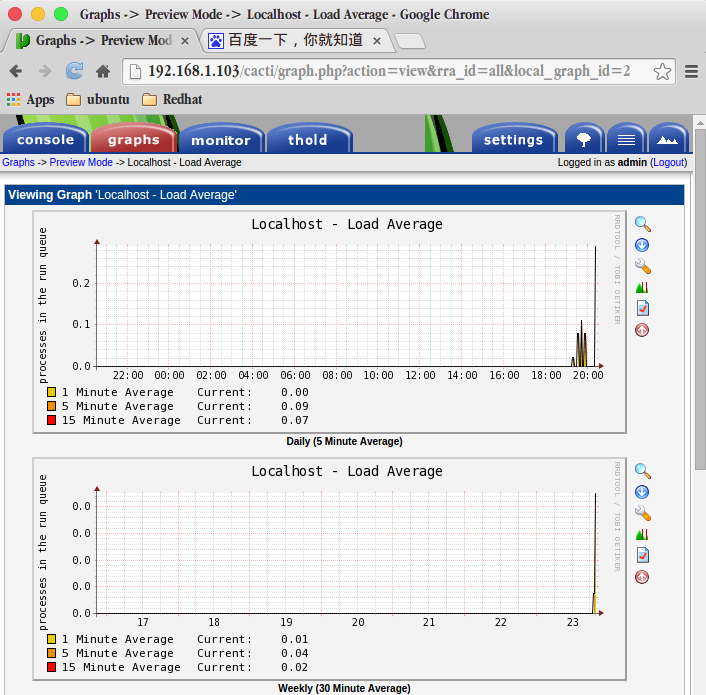Open the Apps bookmarks shortcut
706x695 pixels.
31,99
